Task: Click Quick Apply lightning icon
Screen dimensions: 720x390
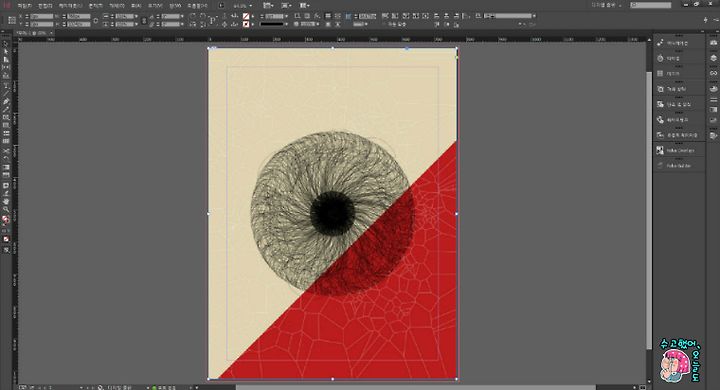Action: (705, 20)
